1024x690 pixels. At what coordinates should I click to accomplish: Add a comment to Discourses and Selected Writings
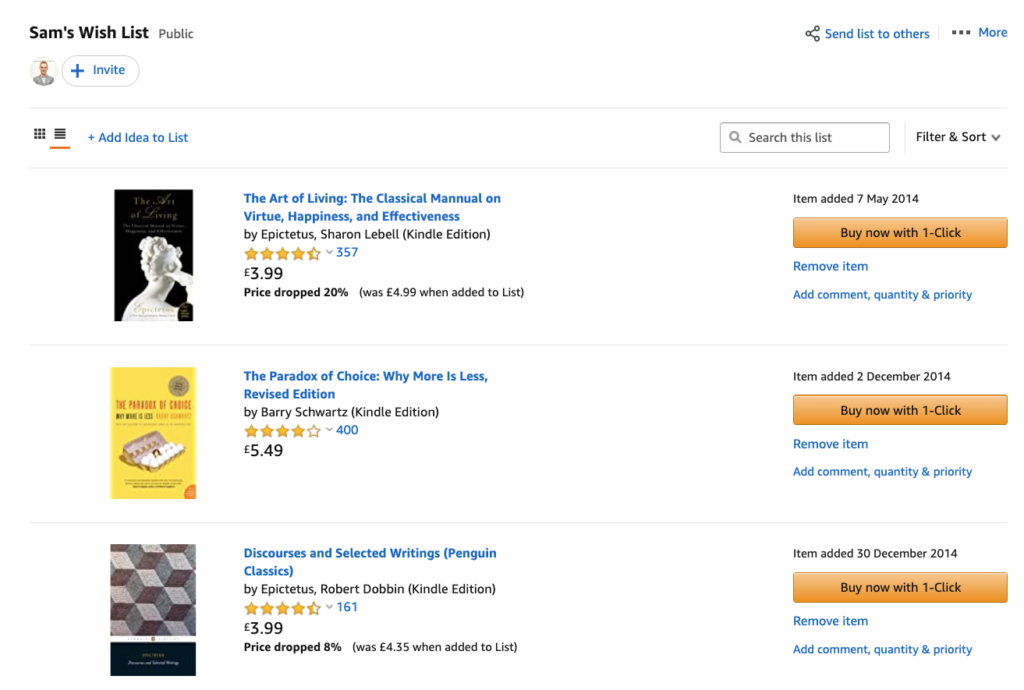click(882, 649)
